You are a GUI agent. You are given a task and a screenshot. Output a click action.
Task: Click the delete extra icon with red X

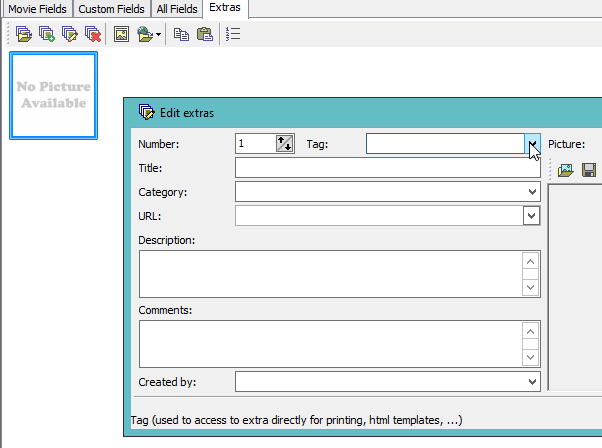click(93, 35)
